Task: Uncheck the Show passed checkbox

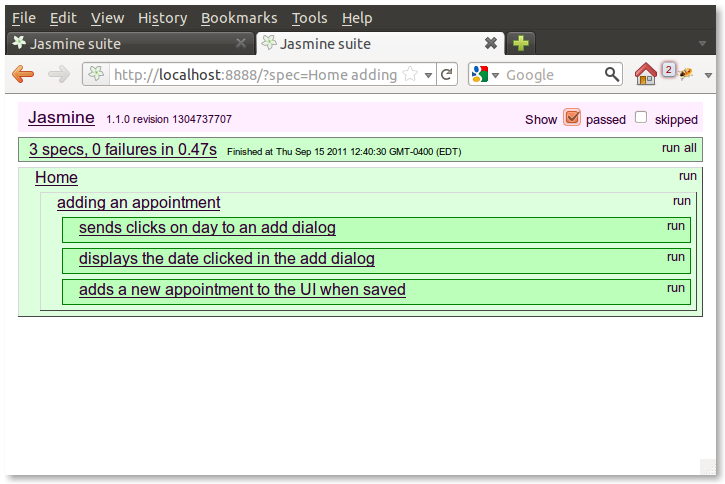Action: coord(571,117)
